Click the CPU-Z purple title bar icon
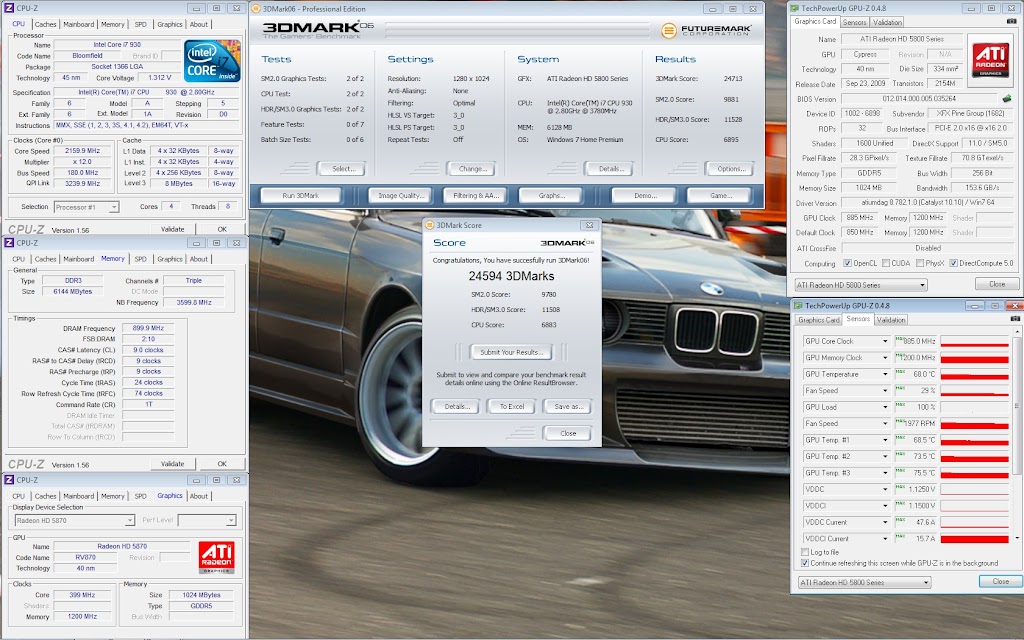The height and width of the screenshot is (640, 1024). tap(7, 7)
